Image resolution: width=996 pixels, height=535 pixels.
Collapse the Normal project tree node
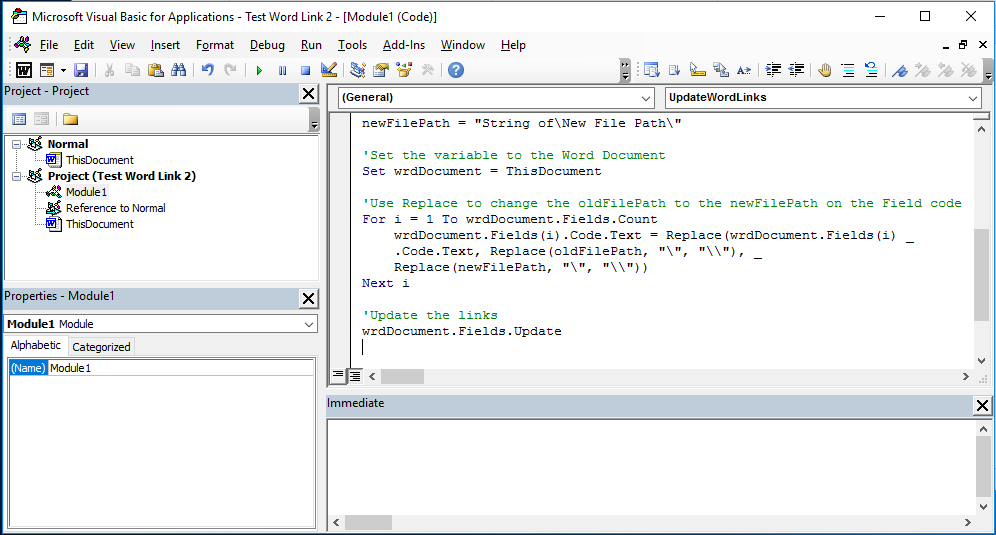point(17,144)
